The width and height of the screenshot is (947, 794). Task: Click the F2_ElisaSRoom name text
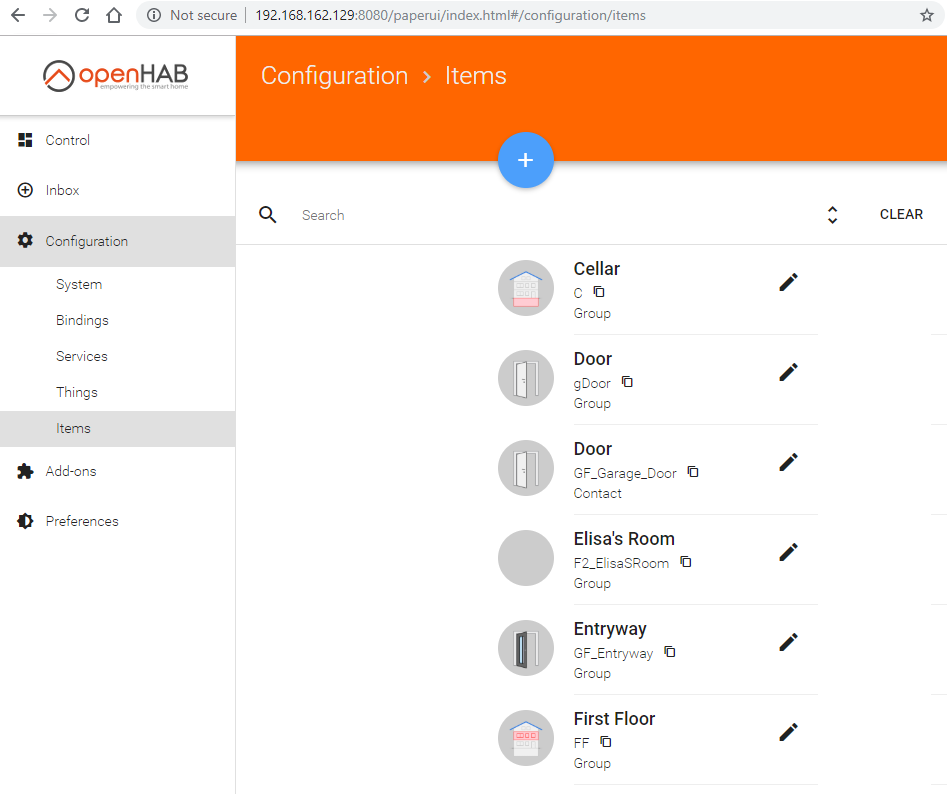[621, 563]
